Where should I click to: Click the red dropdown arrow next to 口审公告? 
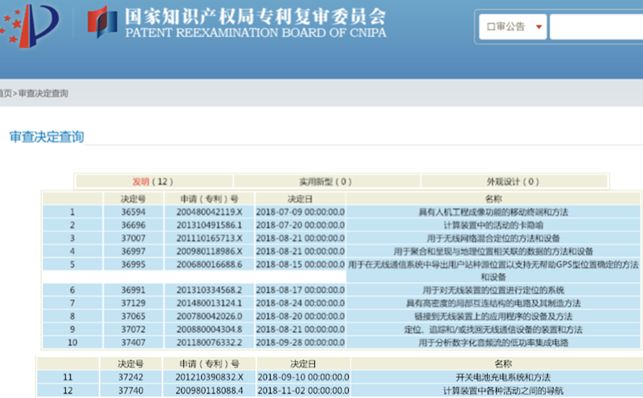pos(539,27)
